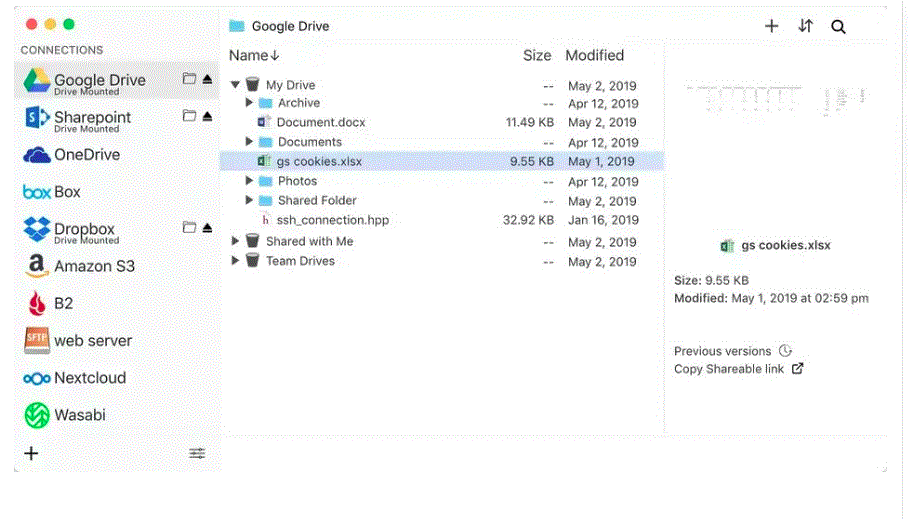Click the macOS green fullscreen button
This screenshot has height=519, width=908.
pos(69,24)
